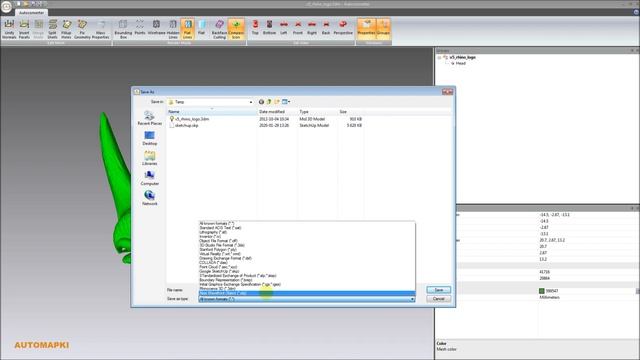Choose COLLADA (*.dae) format

click(x=307, y=262)
